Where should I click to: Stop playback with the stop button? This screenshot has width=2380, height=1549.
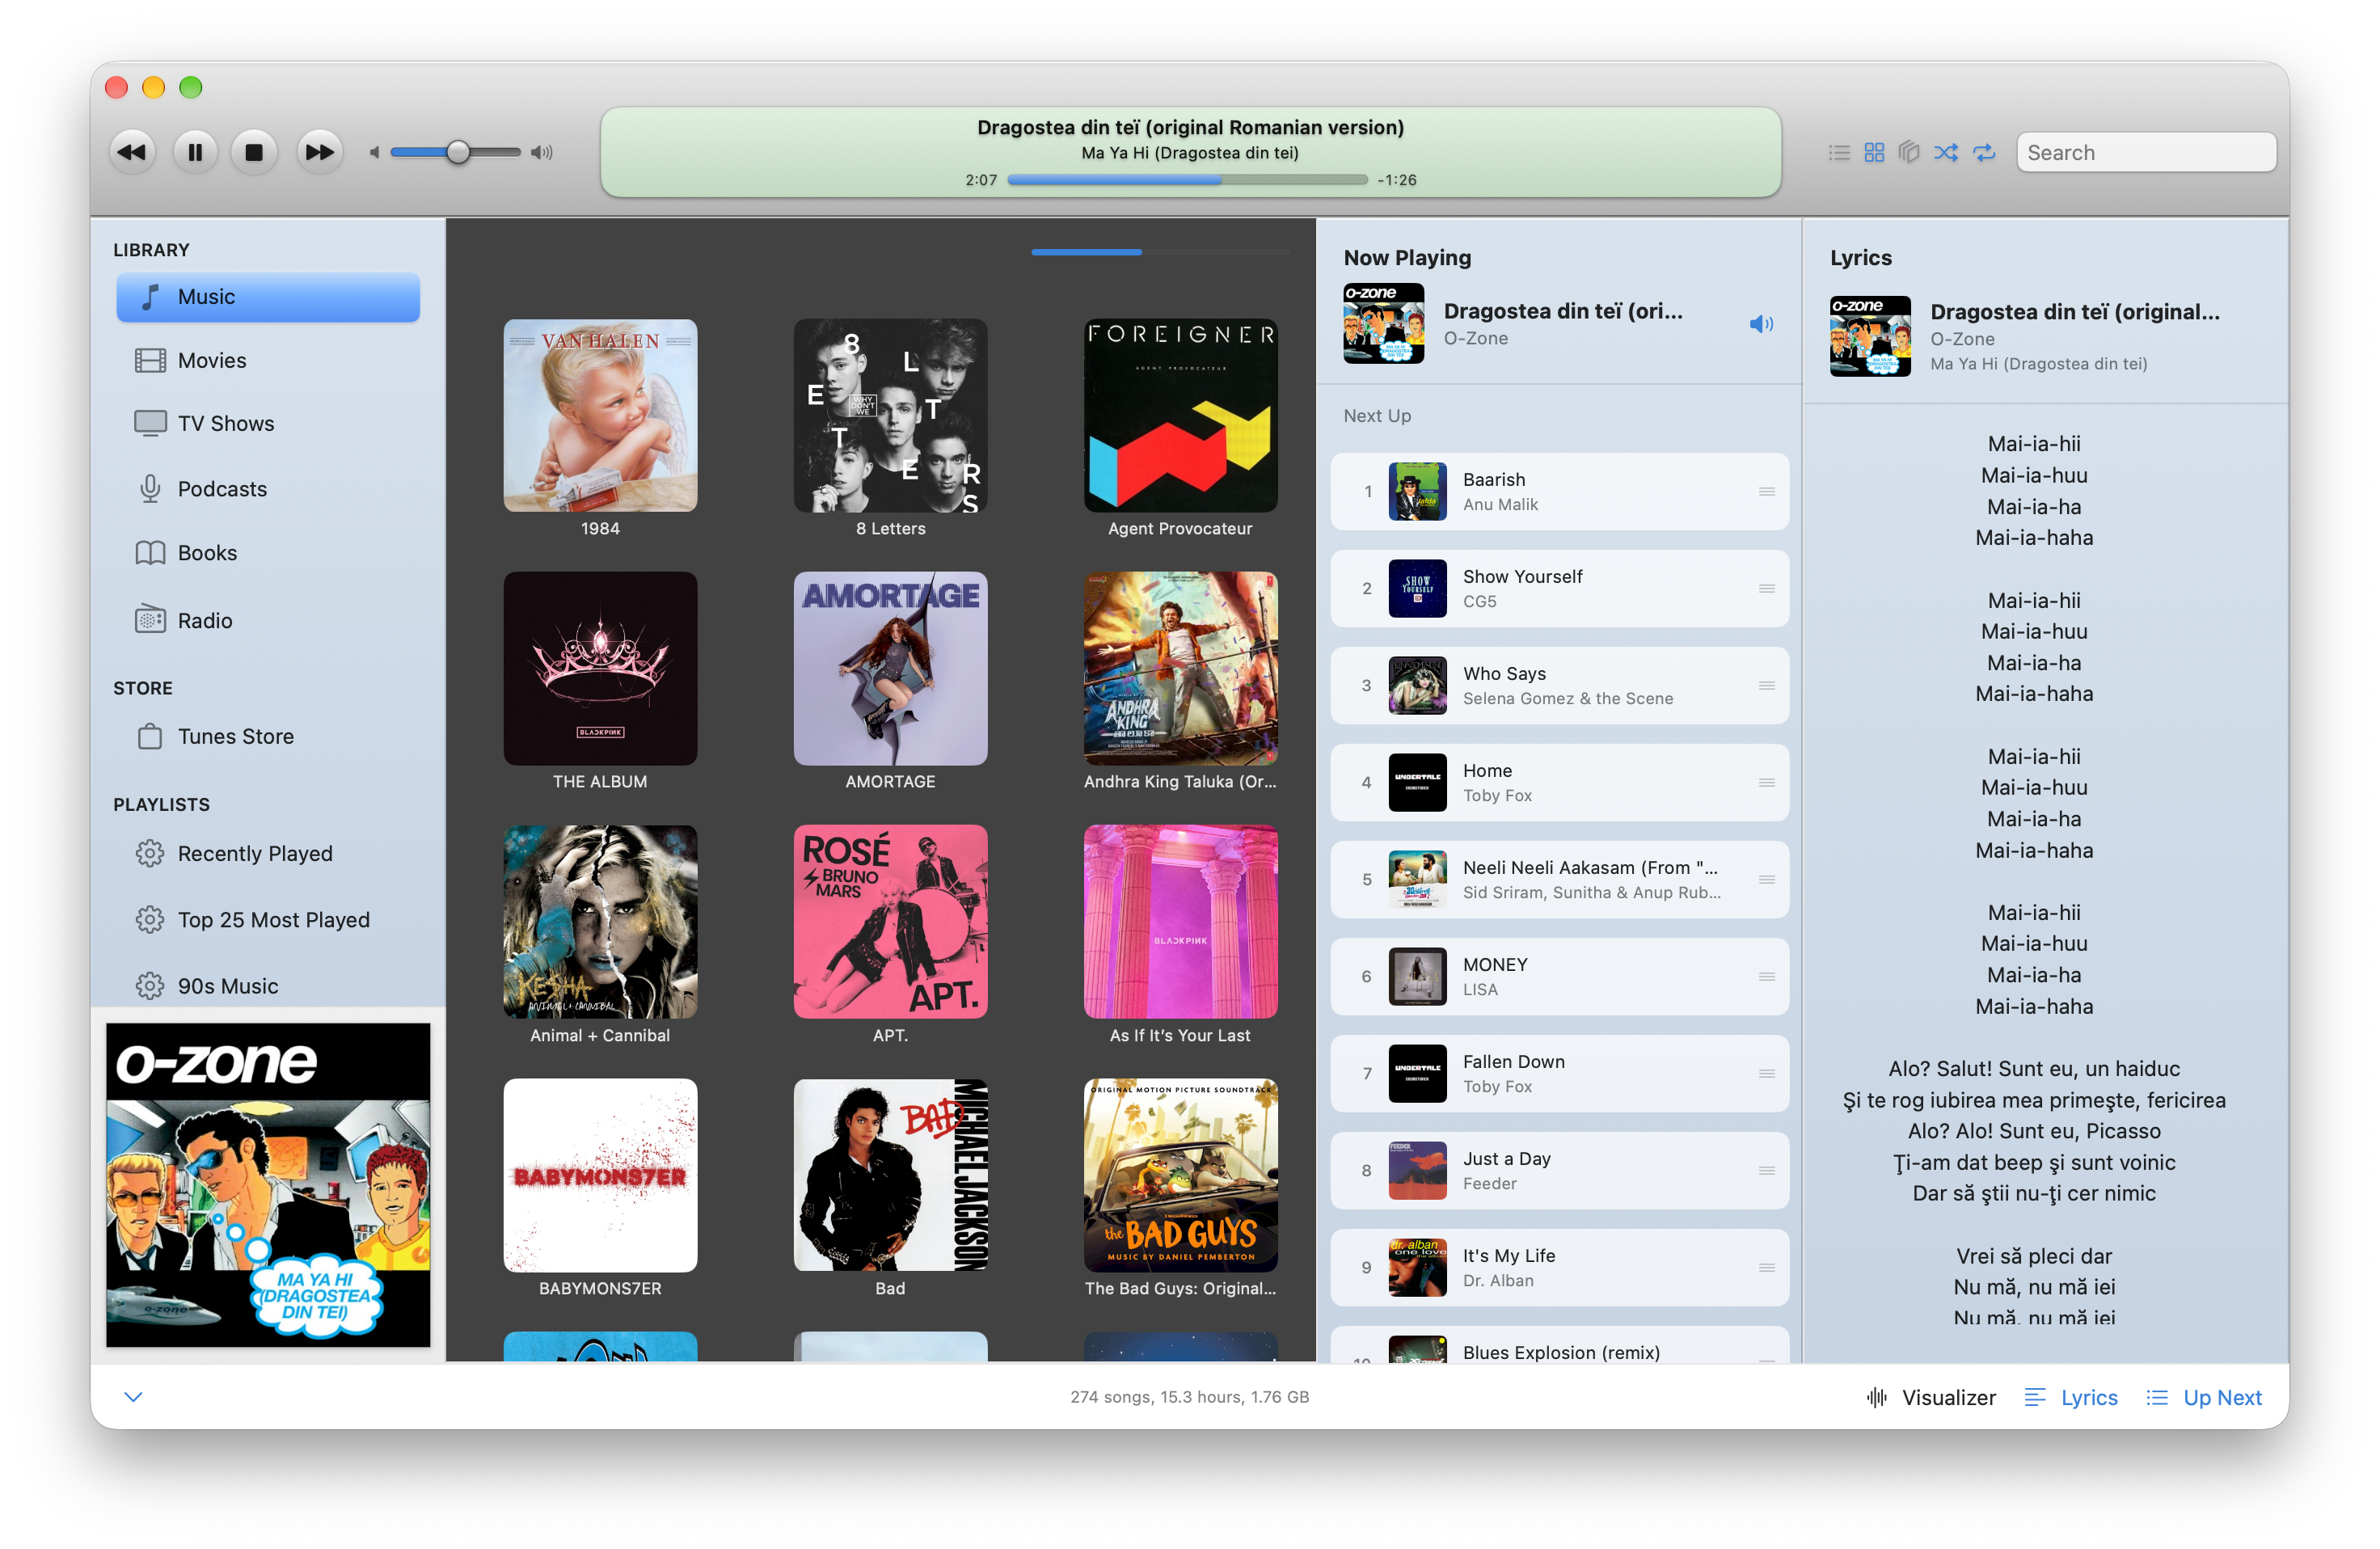point(254,153)
